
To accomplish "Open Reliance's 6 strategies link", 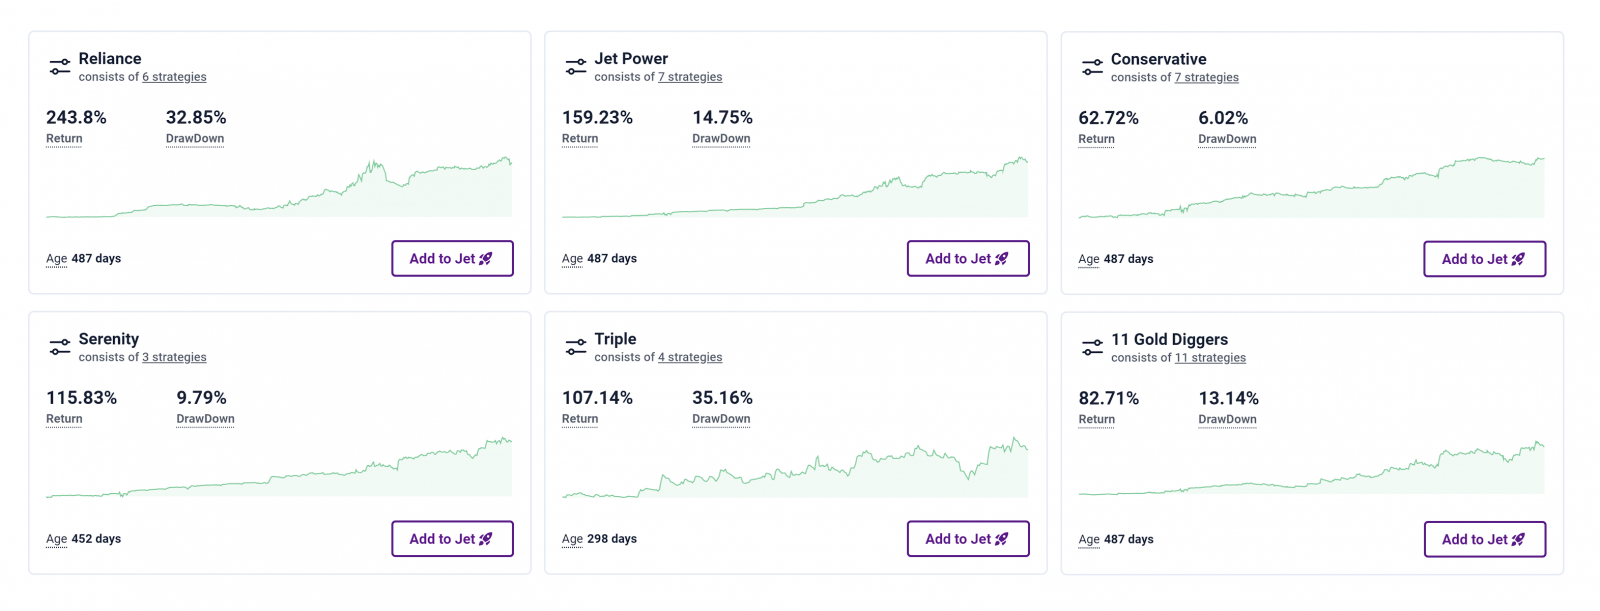I will point(174,77).
